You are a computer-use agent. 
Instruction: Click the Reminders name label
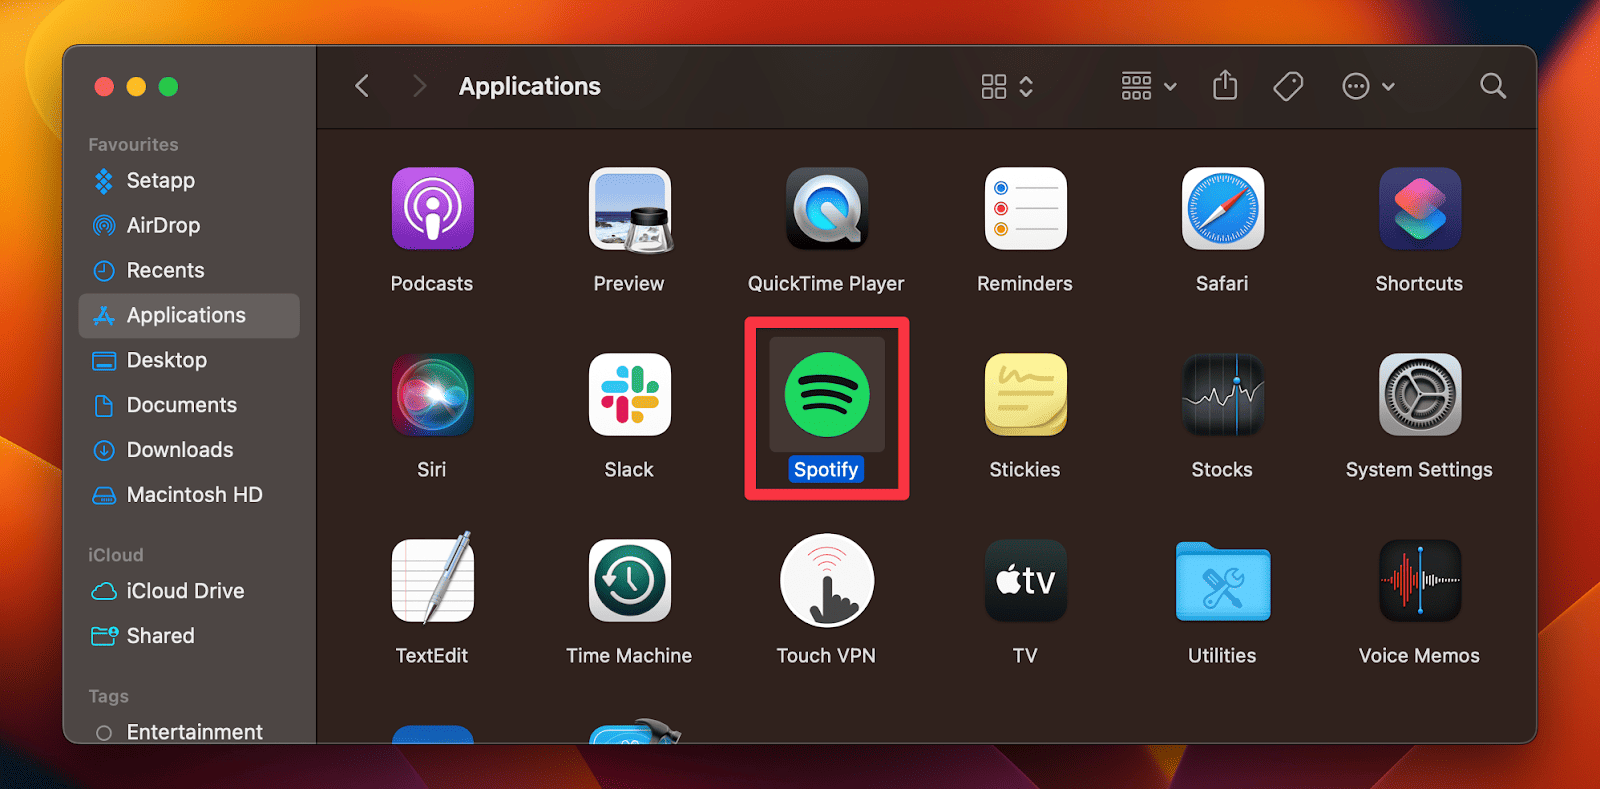tap(1025, 284)
